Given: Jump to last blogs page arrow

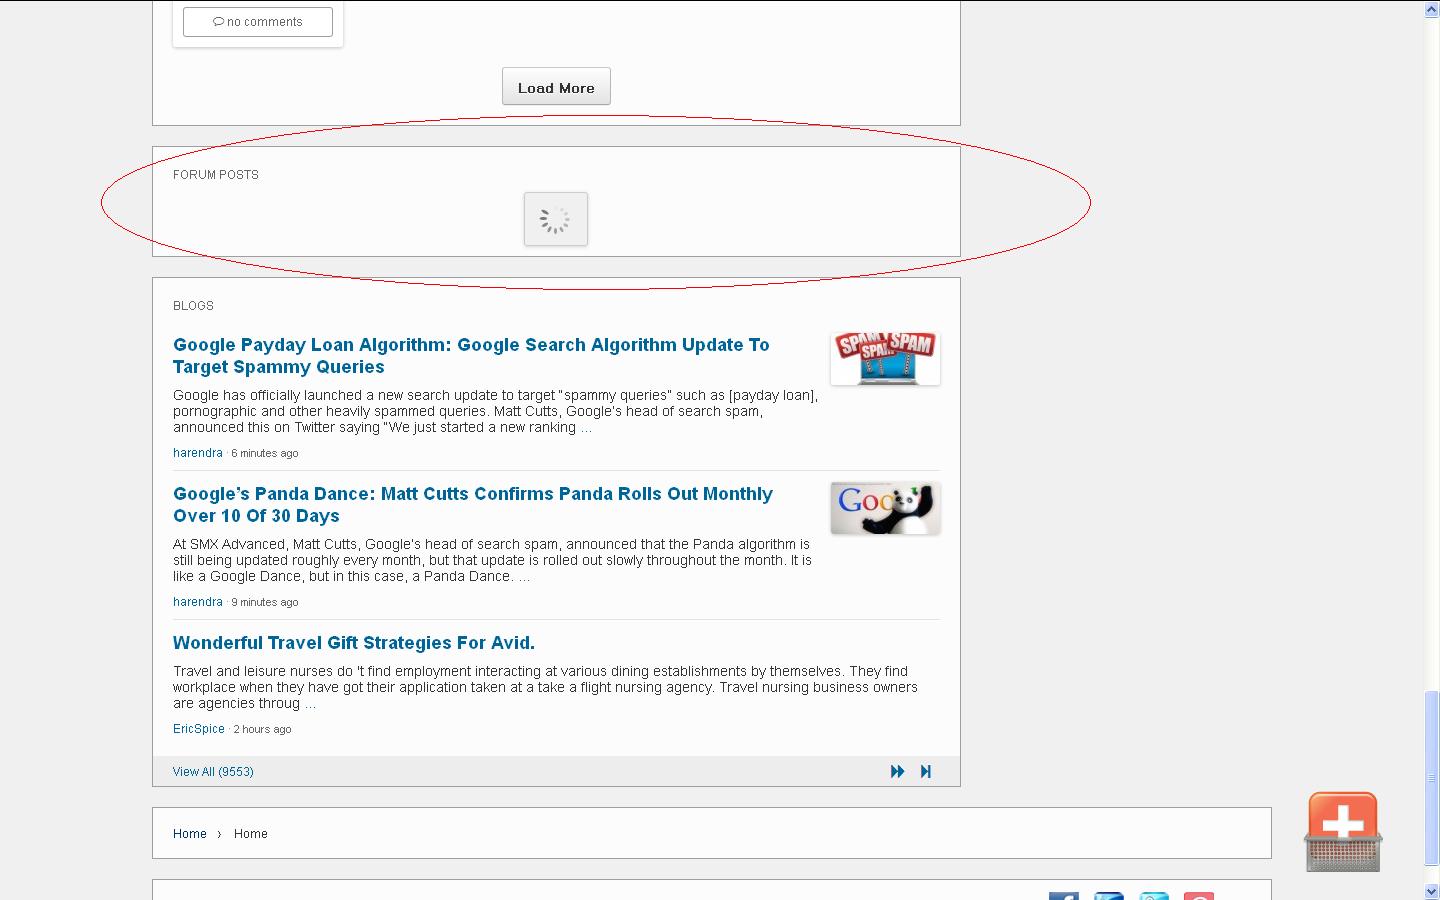Looking at the screenshot, I should pos(926,771).
